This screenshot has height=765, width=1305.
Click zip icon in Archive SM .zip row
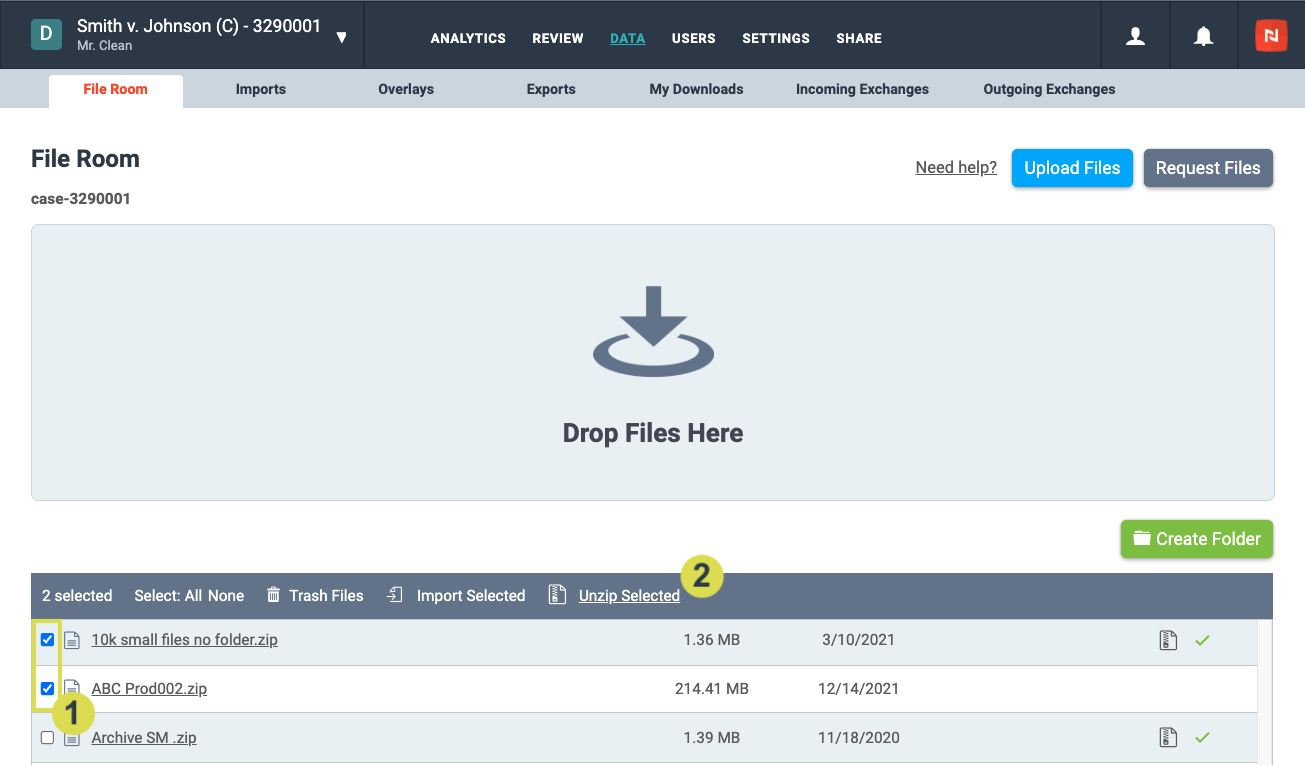coord(1168,738)
